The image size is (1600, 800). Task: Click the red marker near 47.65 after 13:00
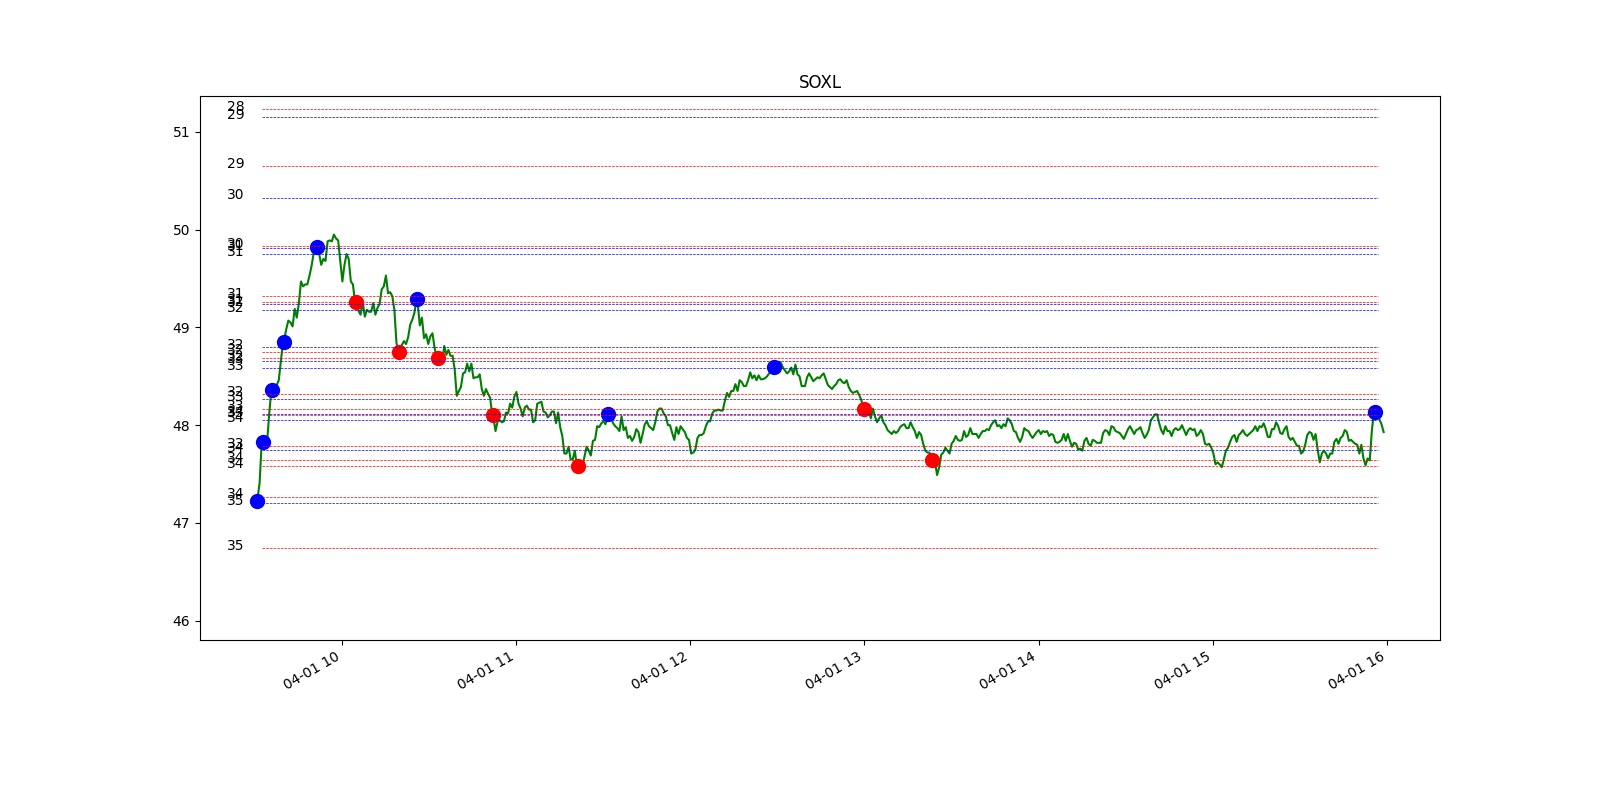click(x=932, y=460)
